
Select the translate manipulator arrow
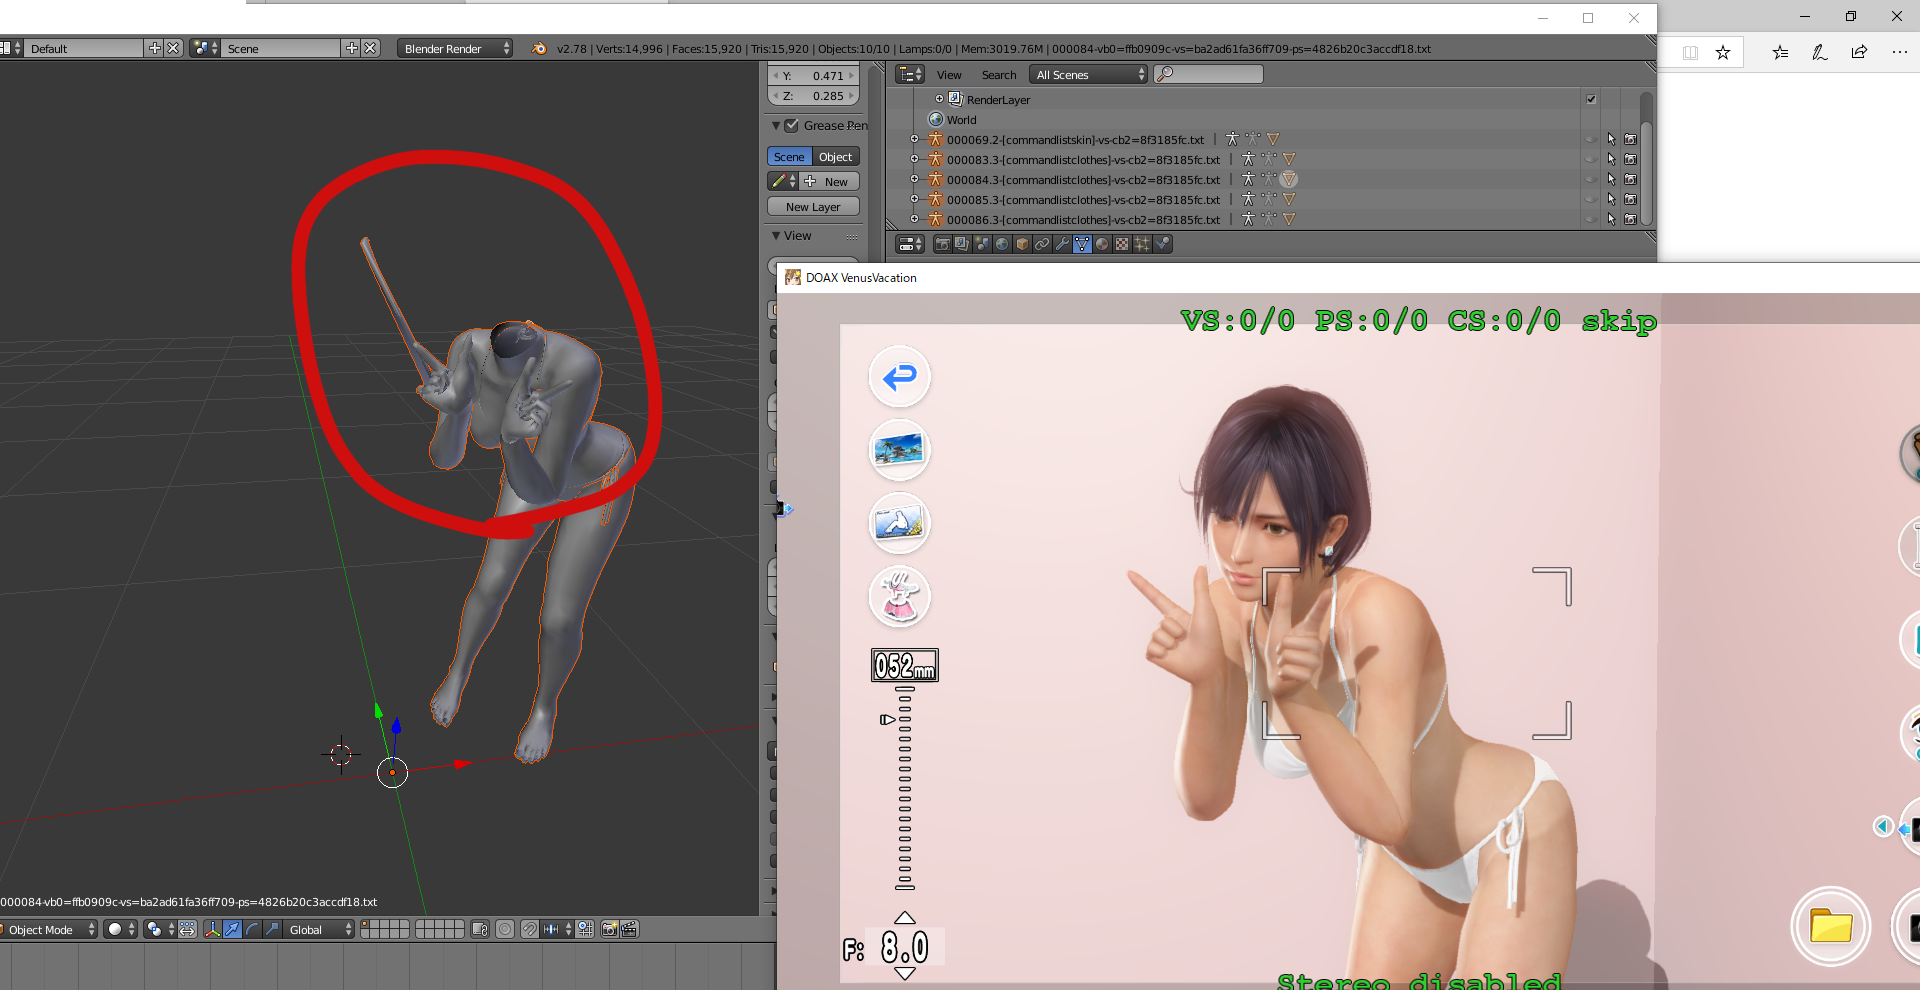(x=232, y=929)
